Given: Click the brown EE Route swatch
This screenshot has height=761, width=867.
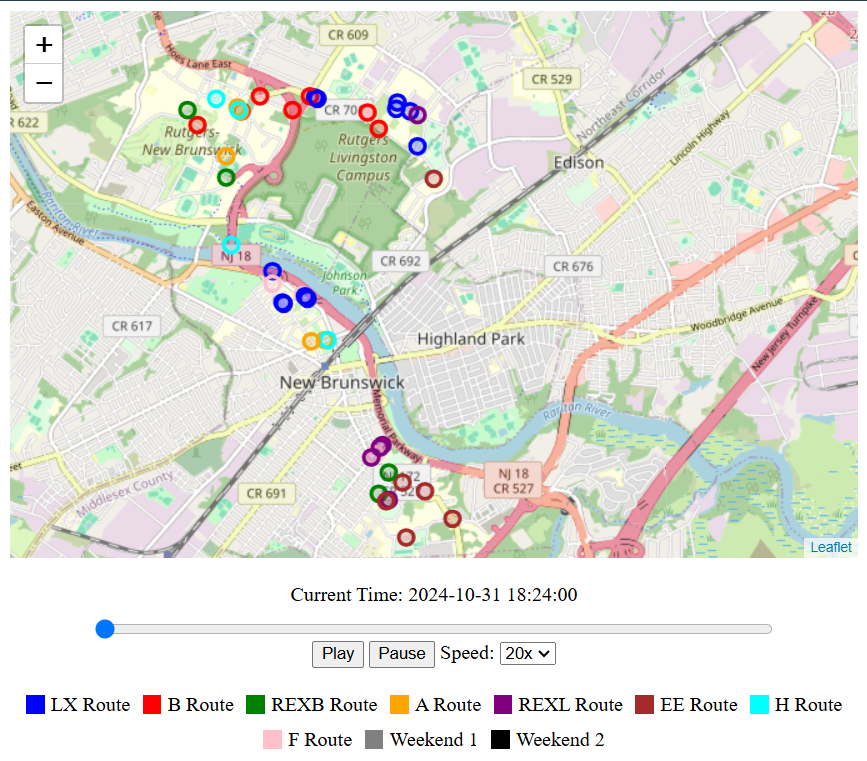Looking at the screenshot, I should click(646, 705).
